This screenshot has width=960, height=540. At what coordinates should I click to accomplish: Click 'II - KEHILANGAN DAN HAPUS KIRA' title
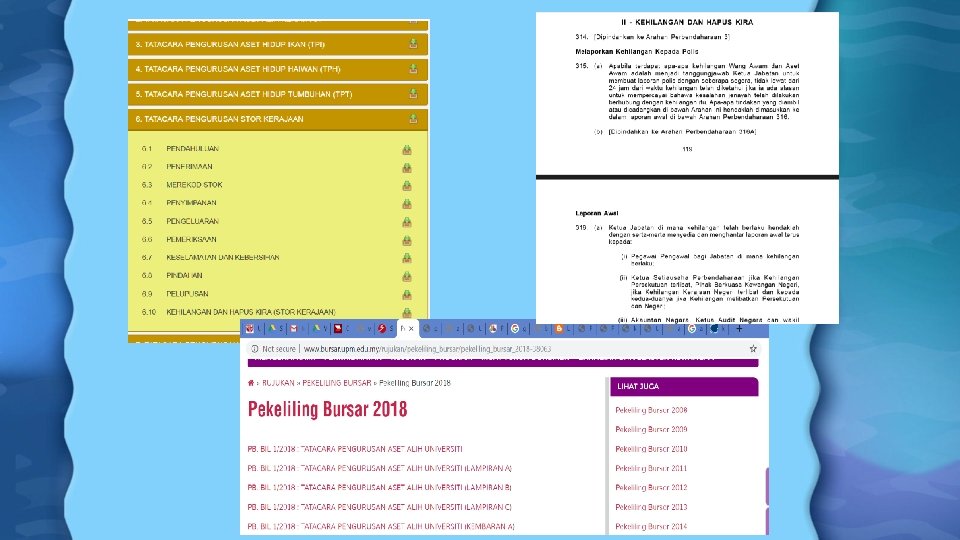click(687, 22)
